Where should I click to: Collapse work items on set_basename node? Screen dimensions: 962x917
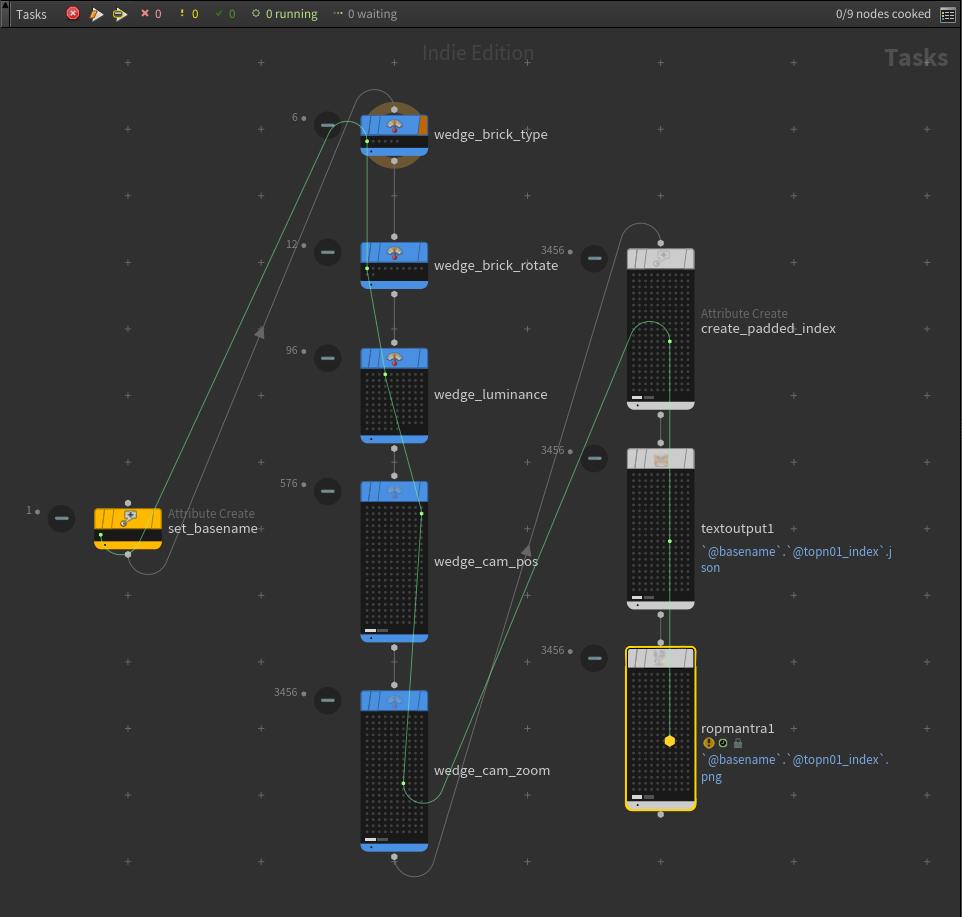pyautogui.click(x=61, y=518)
